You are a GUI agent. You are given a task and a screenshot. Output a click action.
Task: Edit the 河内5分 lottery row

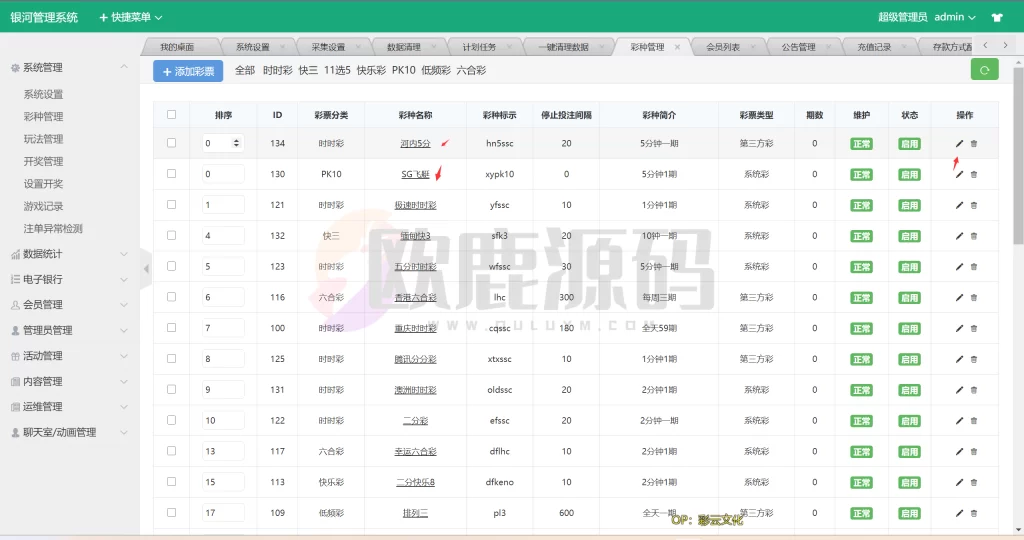[x=959, y=144]
